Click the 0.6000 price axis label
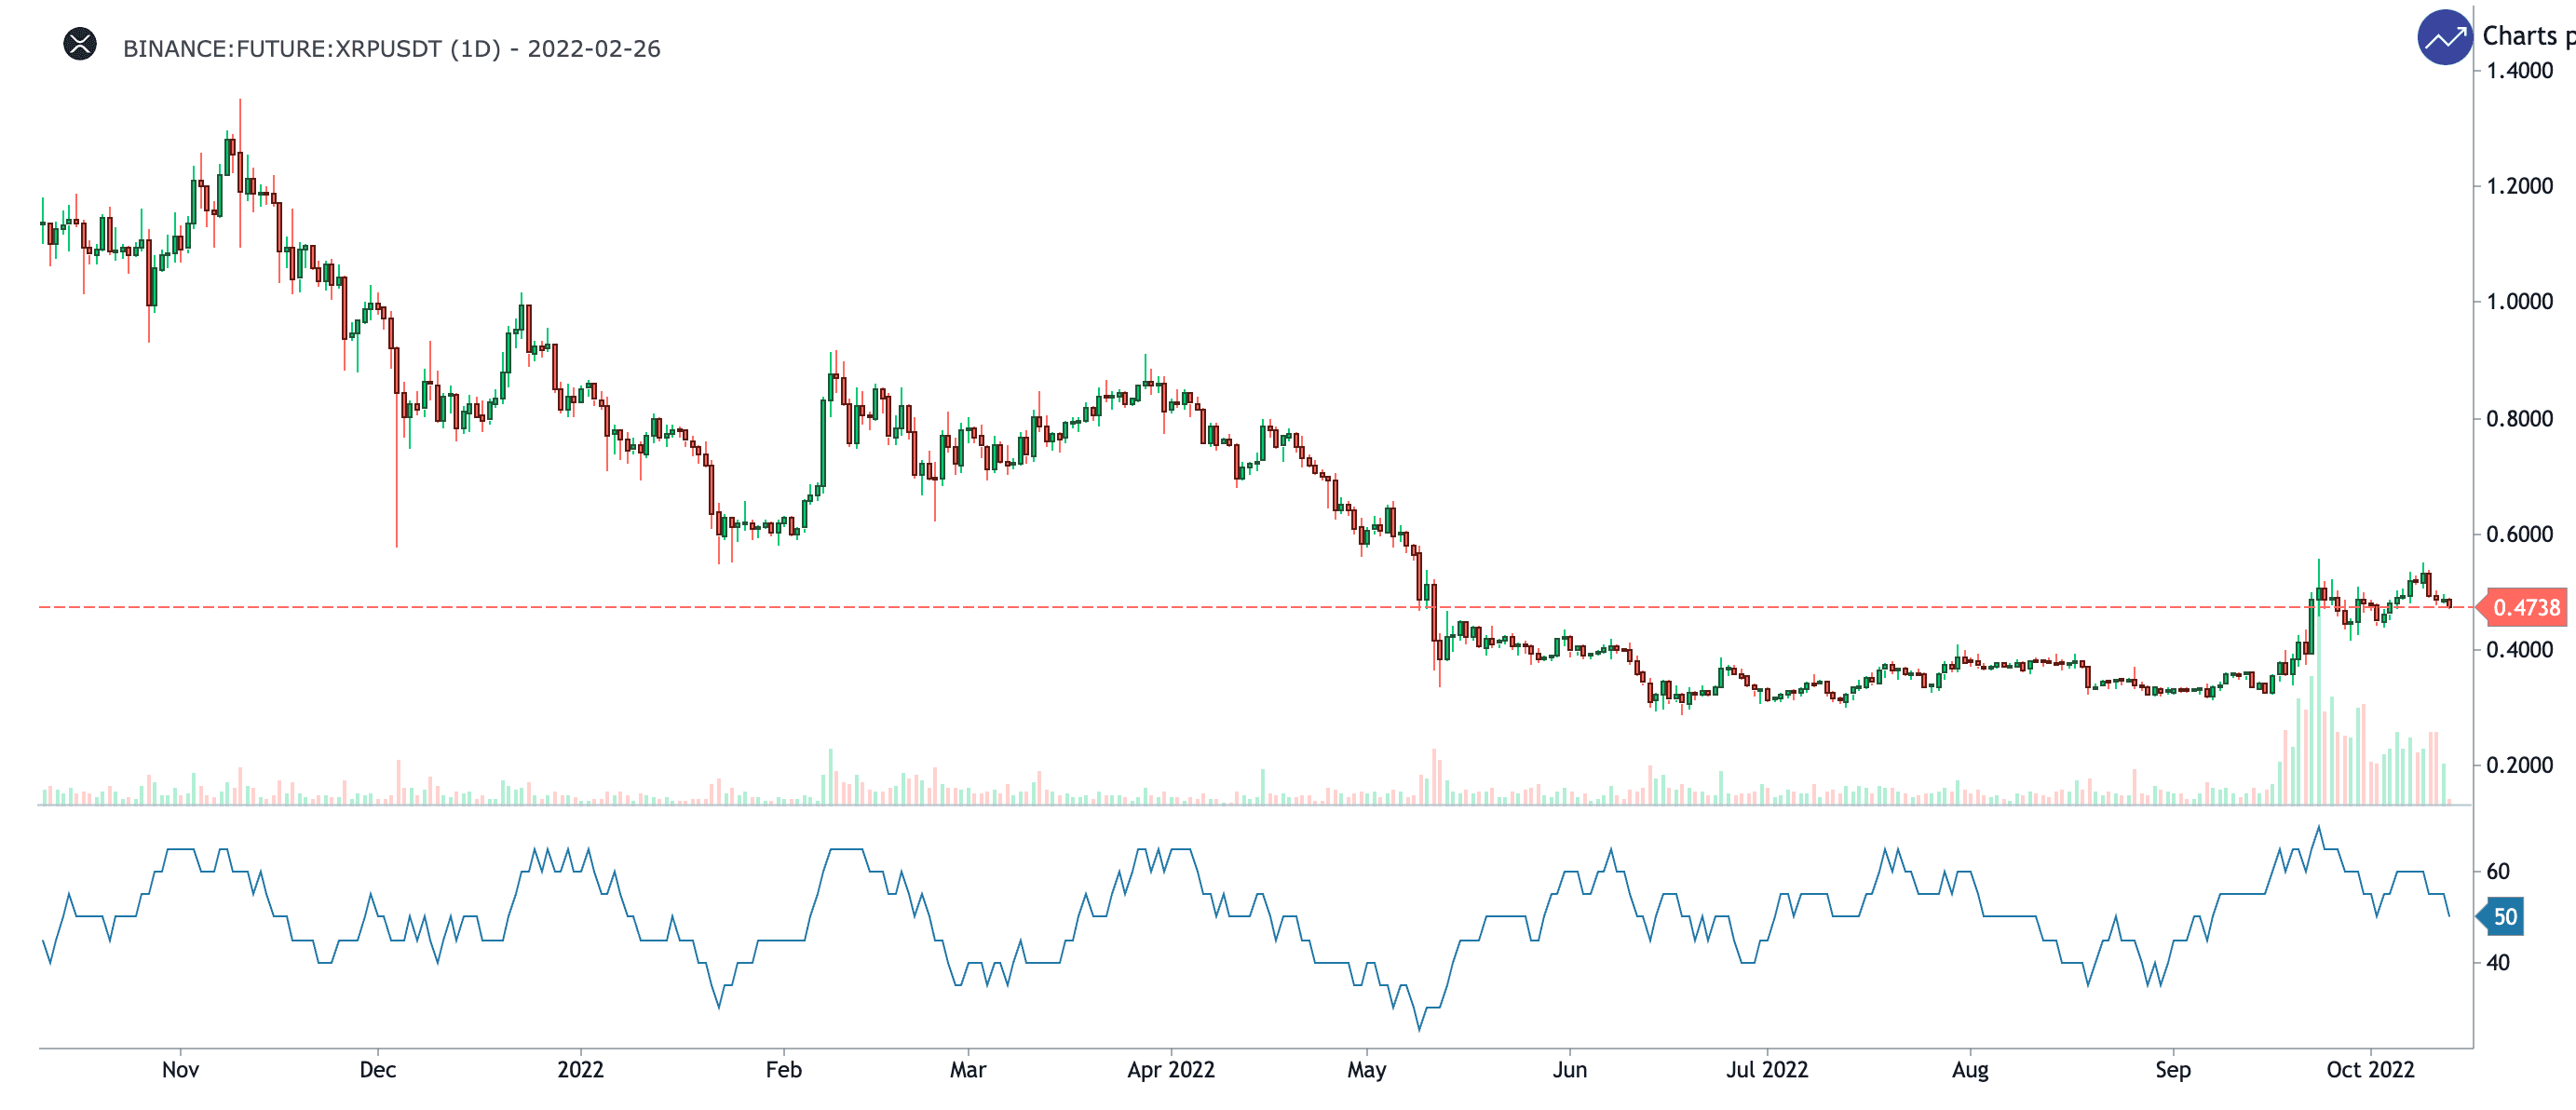This screenshot has width=2576, height=1110. 2519,534
